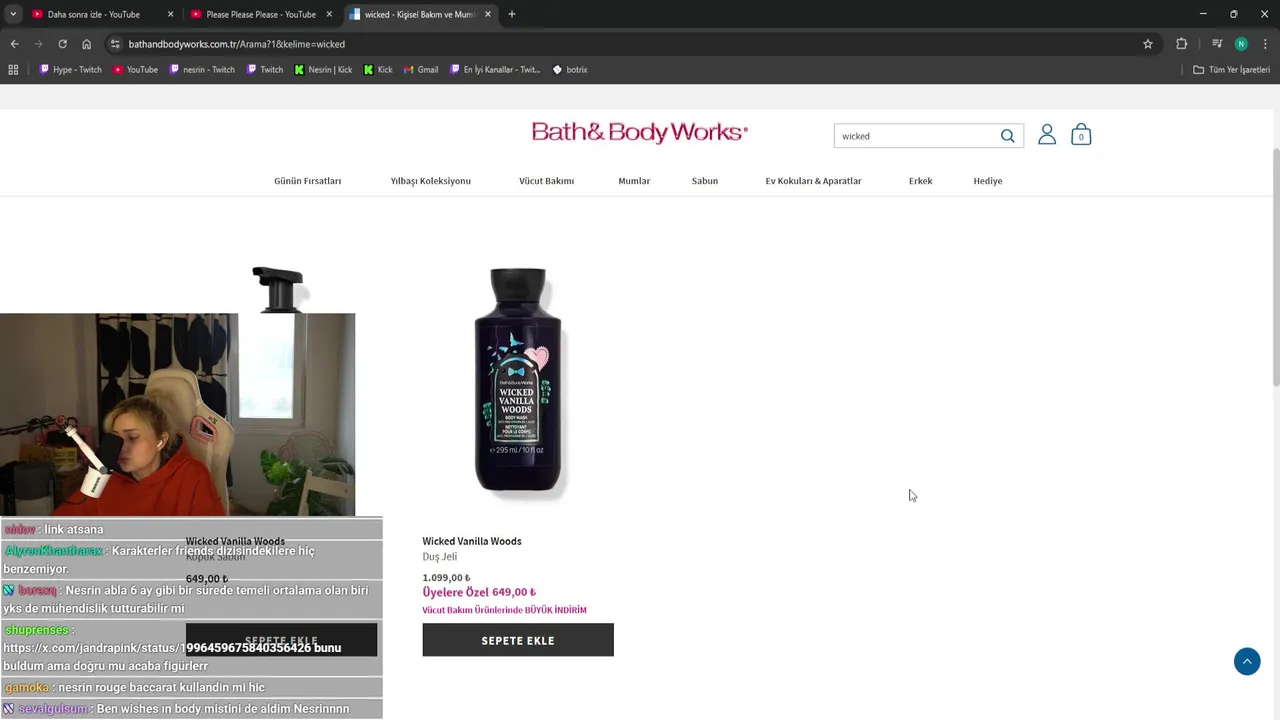
Task: Open the browser extensions puzzle icon
Action: tap(1181, 44)
